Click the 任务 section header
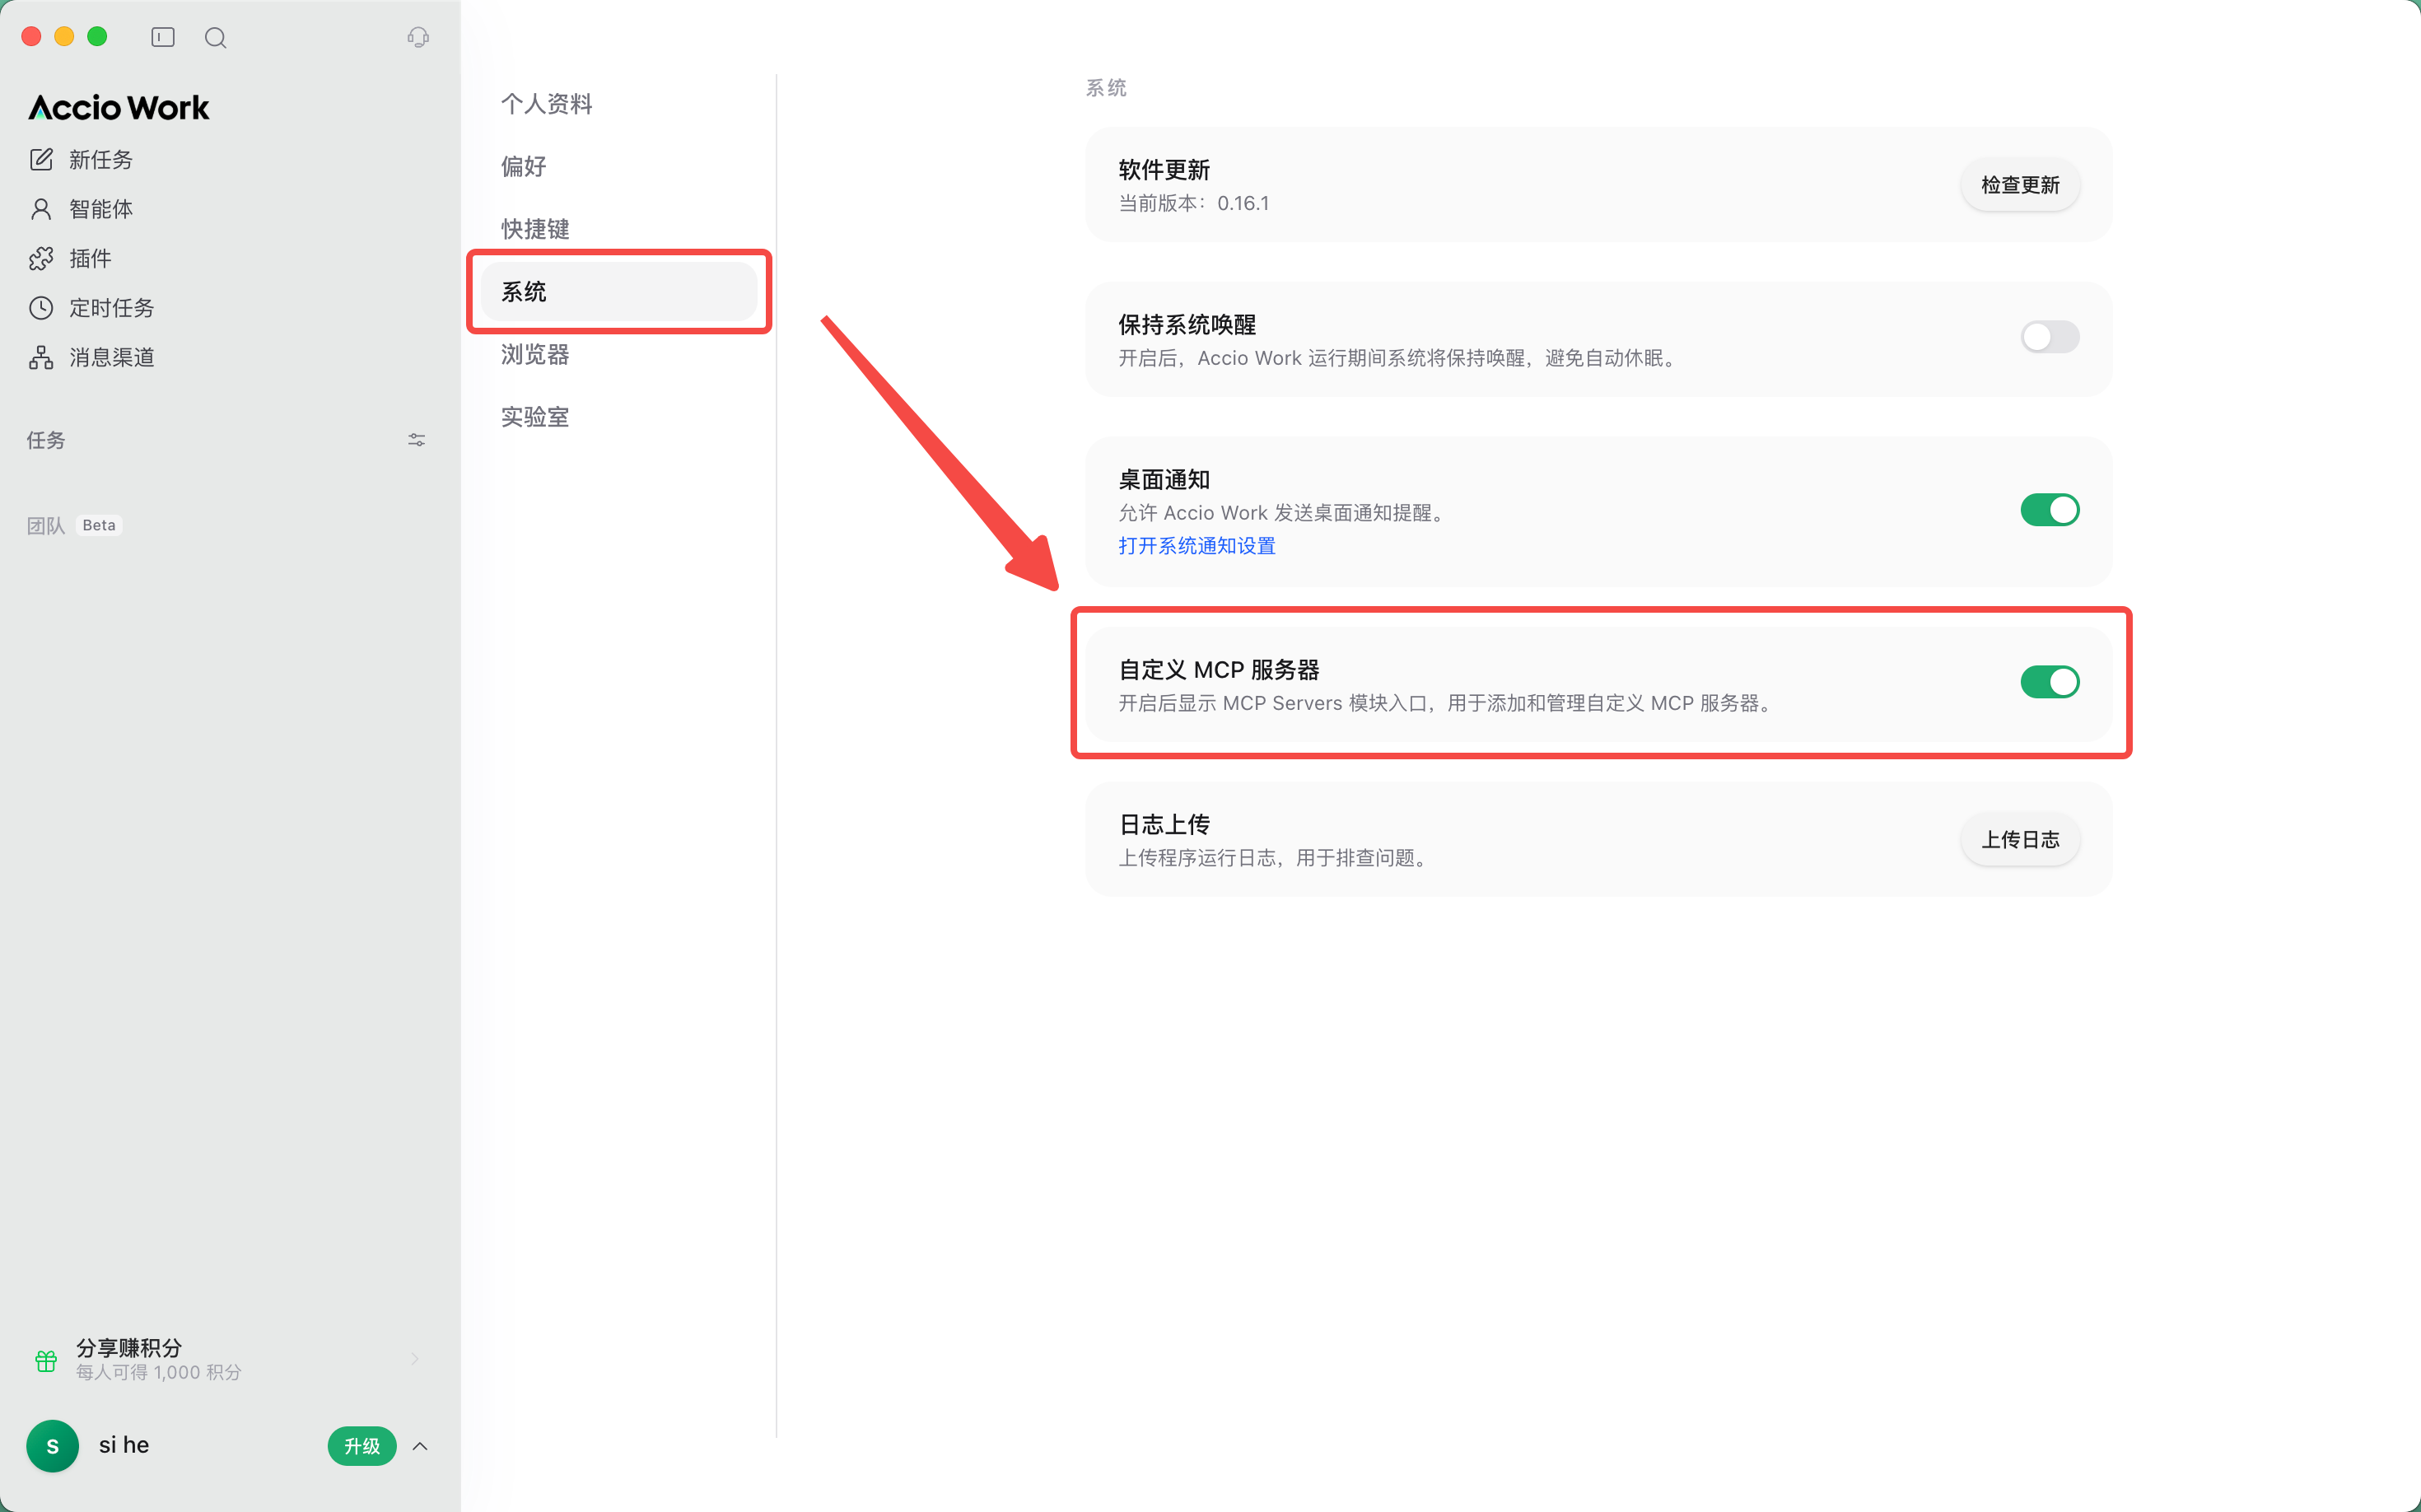Image resolution: width=2421 pixels, height=1512 pixels. [x=46, y=440]
